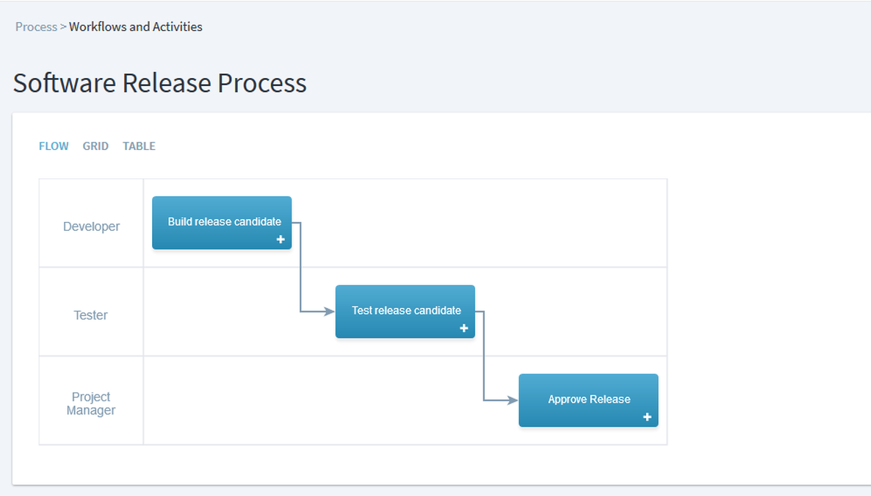
Task: Click the breadcrumb separator after Process
Action: tap(63, 27)
